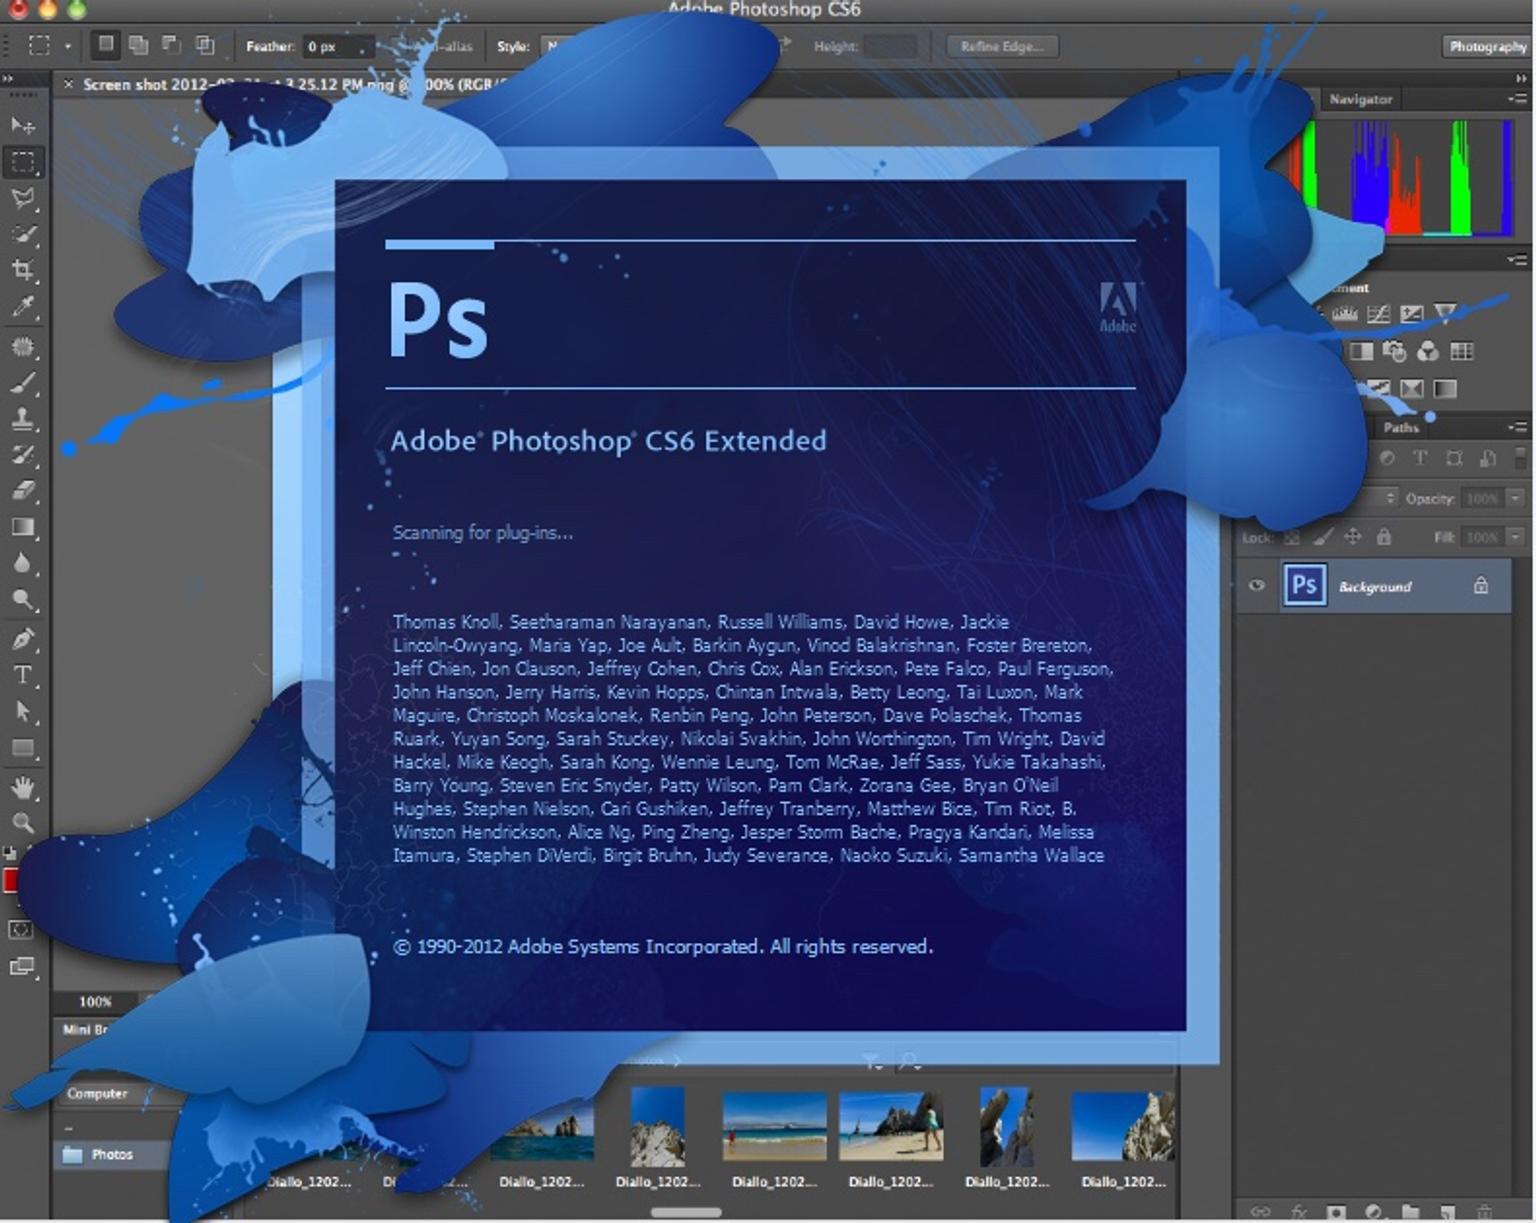Screen dimensions: 1536x1223
Task: Select the Eraser tool
Action: (x=23, y=490)
